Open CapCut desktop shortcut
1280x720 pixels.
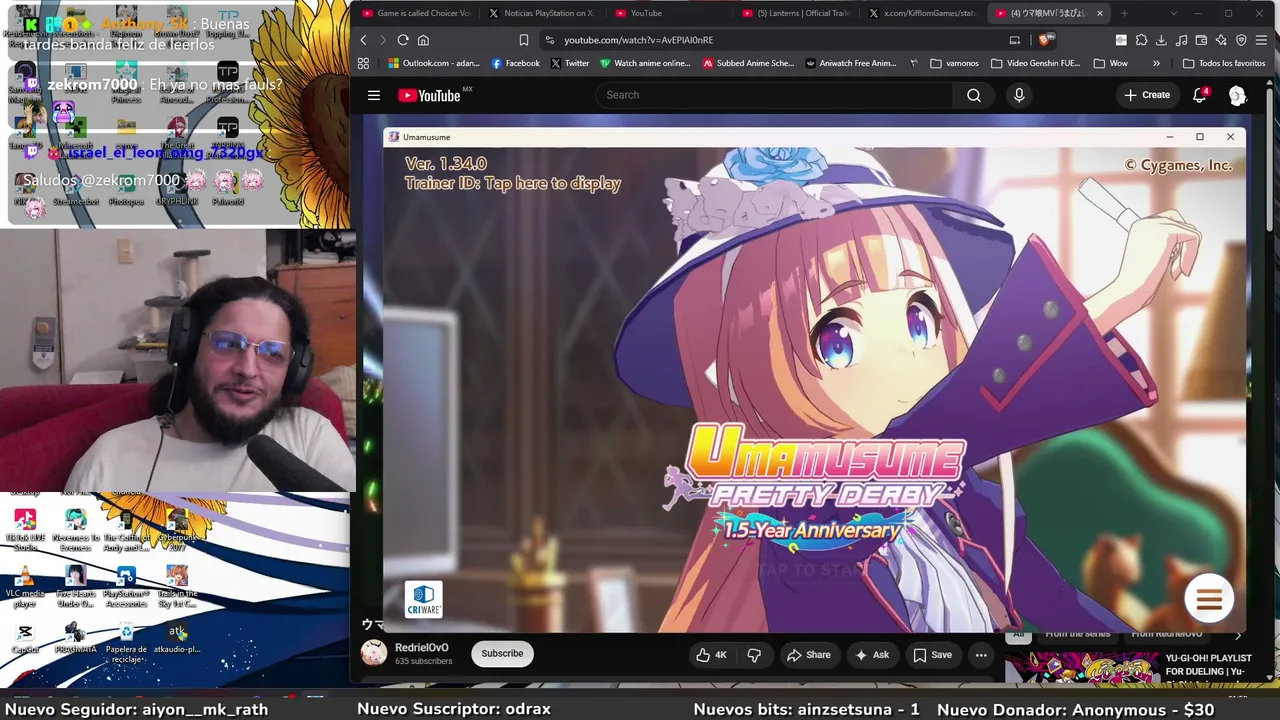pyautogui.click(x=25, y=638)
